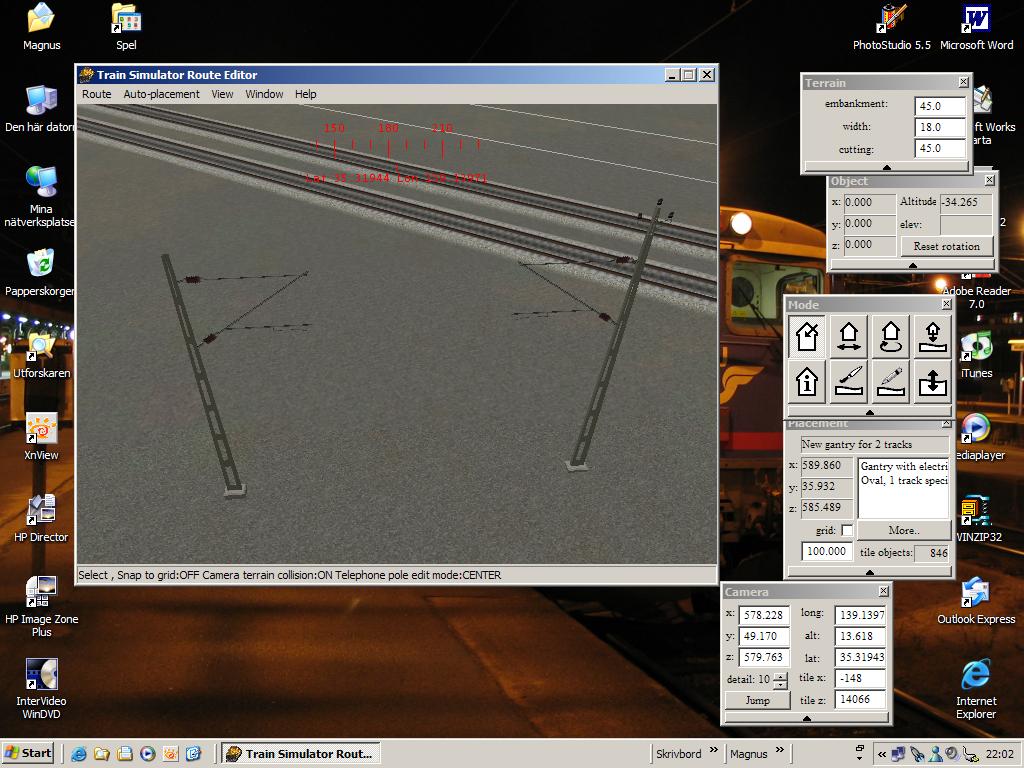Viewport: 1024px width, 768px height.
Task: Open the Route menu
Action: [x=97, y=94]
